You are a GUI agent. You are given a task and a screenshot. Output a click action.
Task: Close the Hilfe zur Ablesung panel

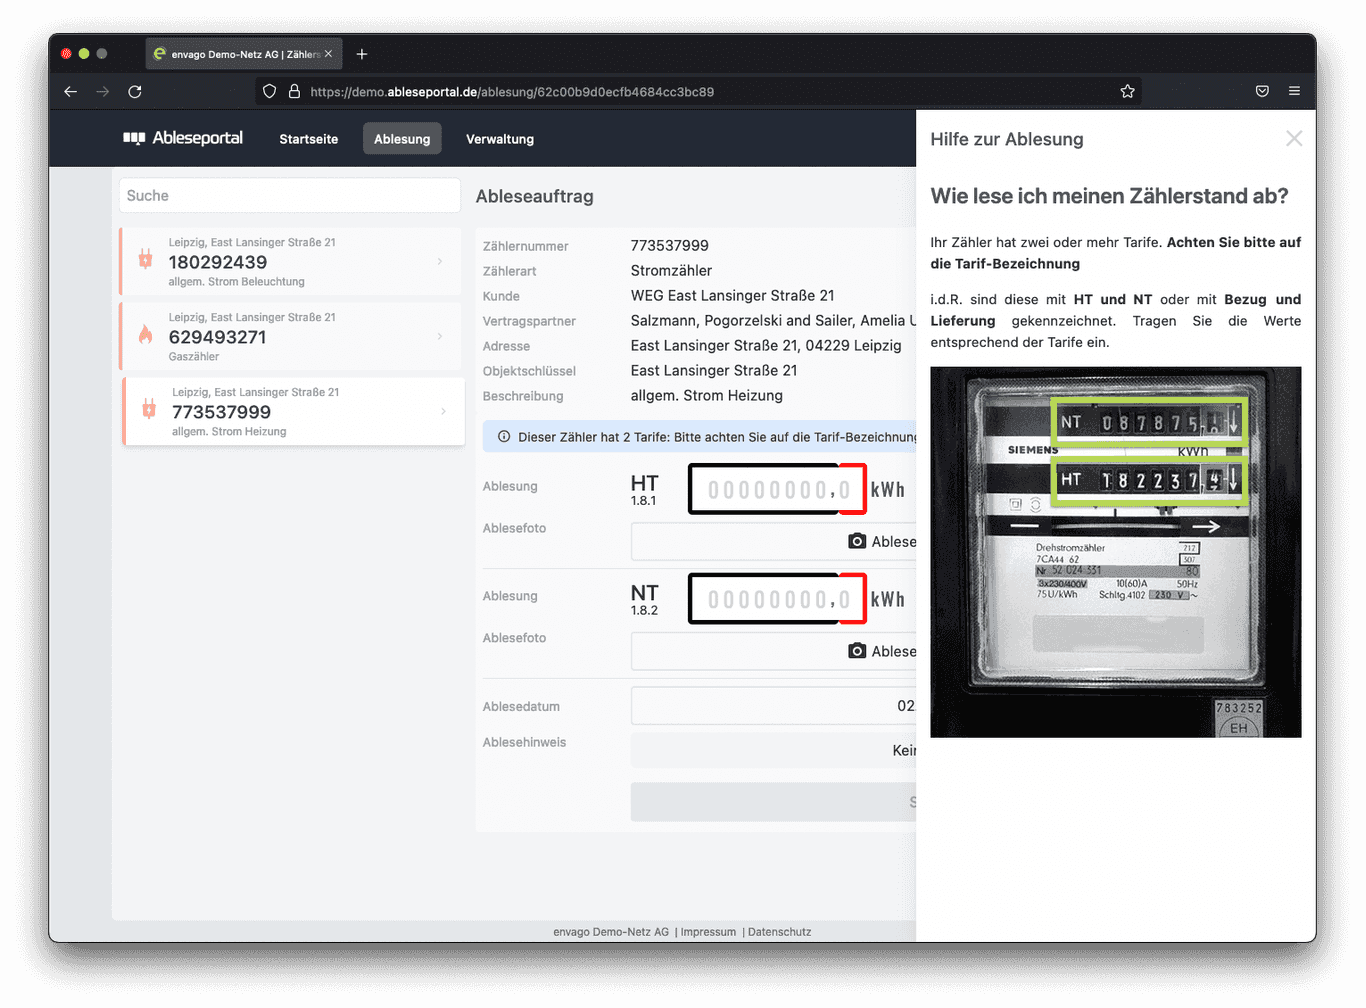(x=1294, y=139)
